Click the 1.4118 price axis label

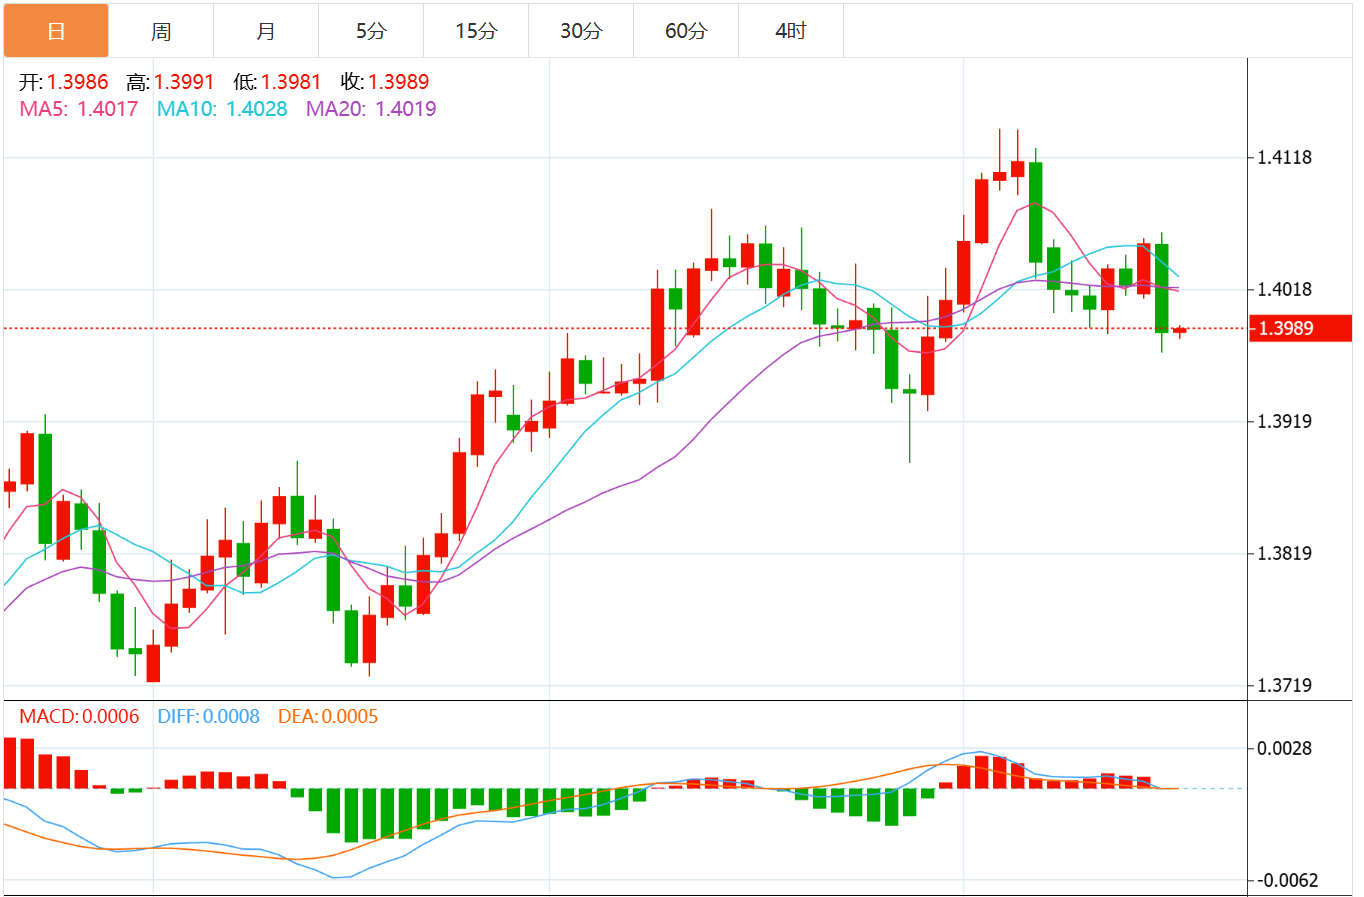(x=1284, y=157)
